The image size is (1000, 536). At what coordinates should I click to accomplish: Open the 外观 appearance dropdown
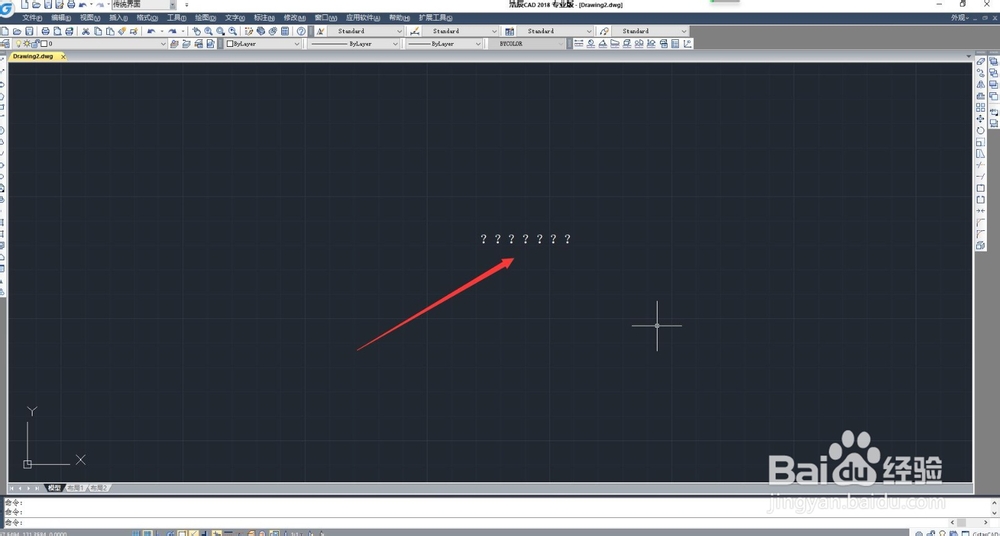click(959, 18)
